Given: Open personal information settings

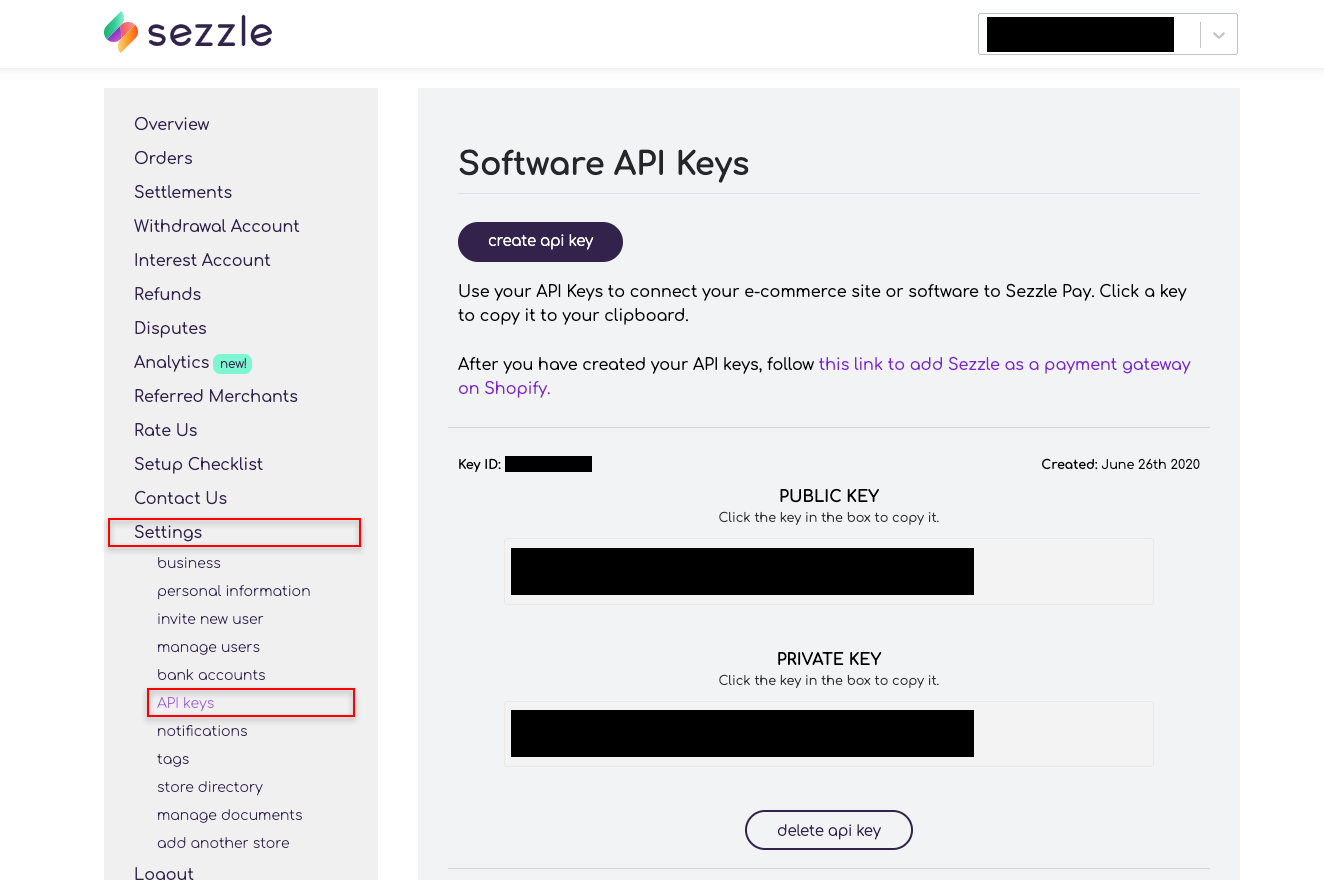Looking at the screenshot, I should click(x=234, y=591).
